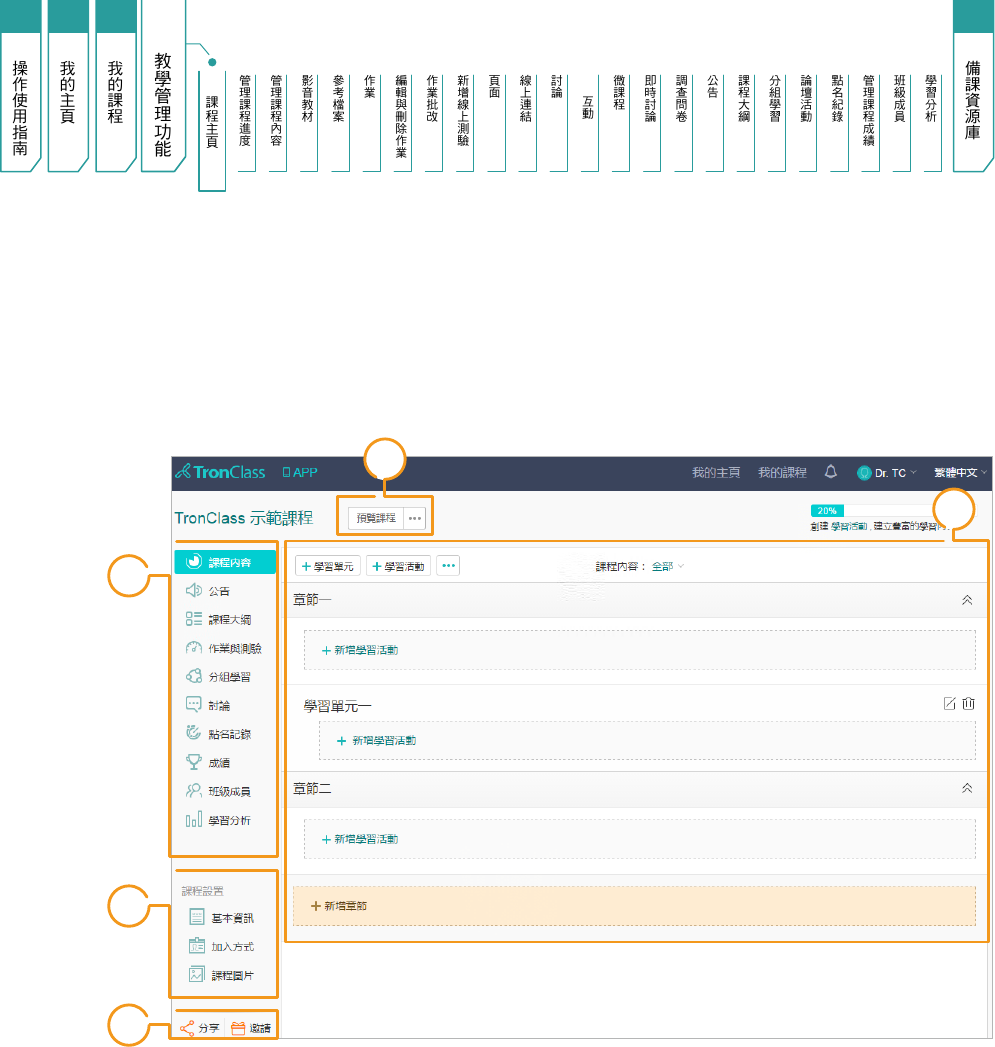
Task: Click the TronClass 示範課程 title
Action: pos(244,518)
